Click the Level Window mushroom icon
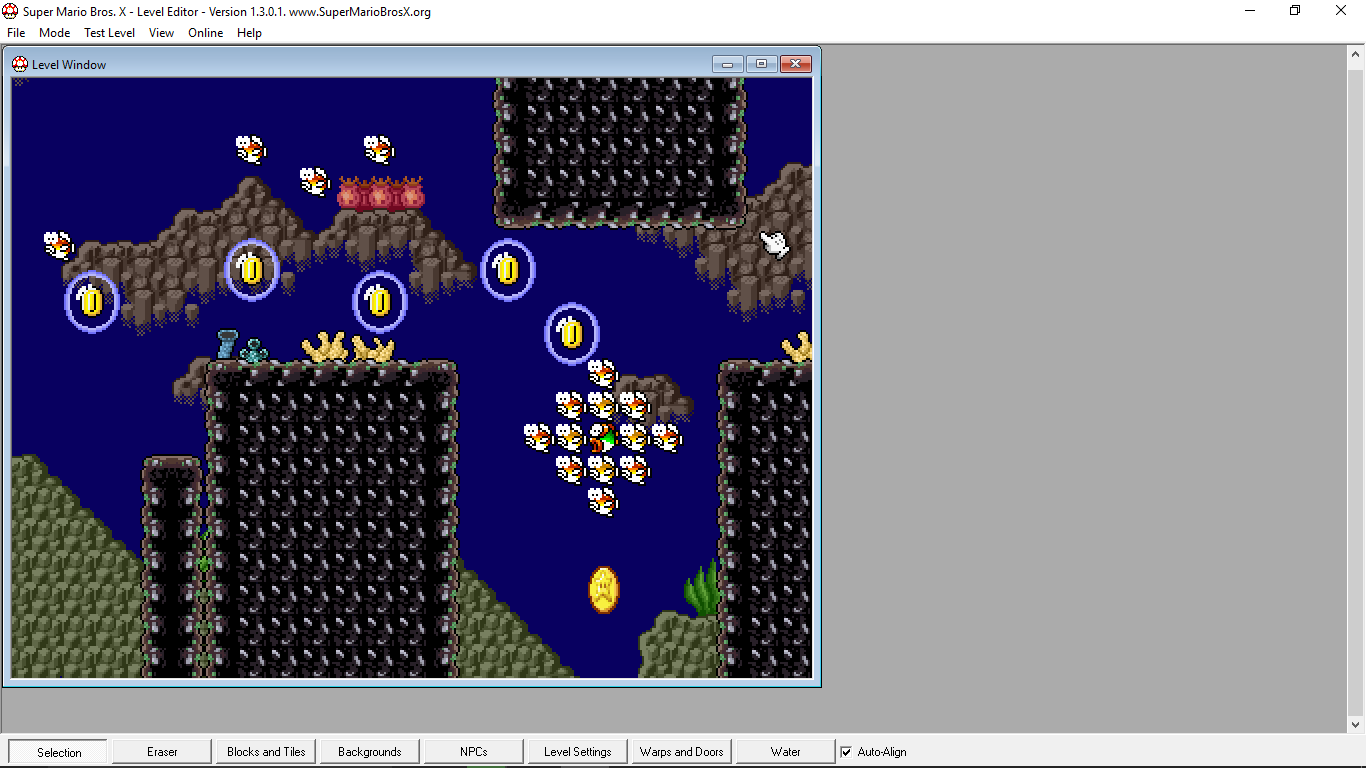The width and height of the screenshot is (1366, 768). [20, 64]
